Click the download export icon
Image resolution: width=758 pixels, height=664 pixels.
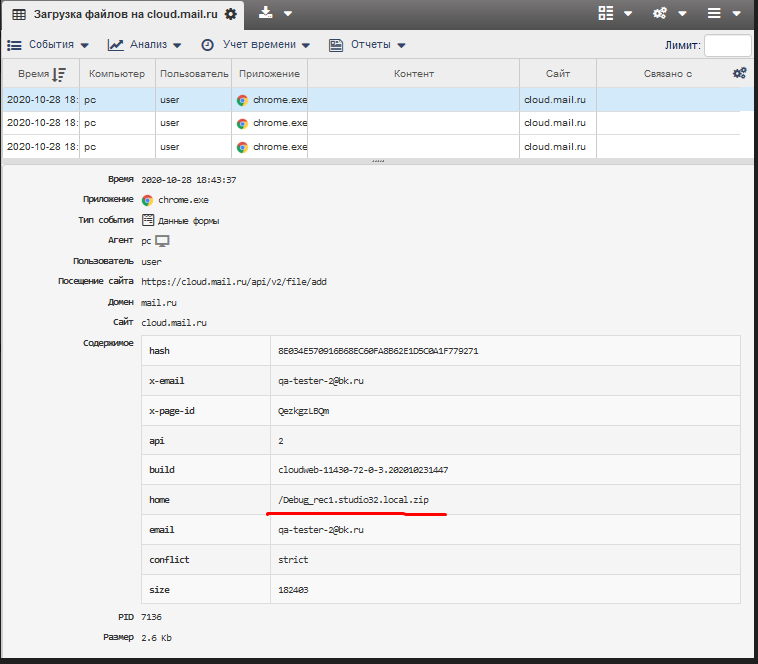(x=266, y=13)
